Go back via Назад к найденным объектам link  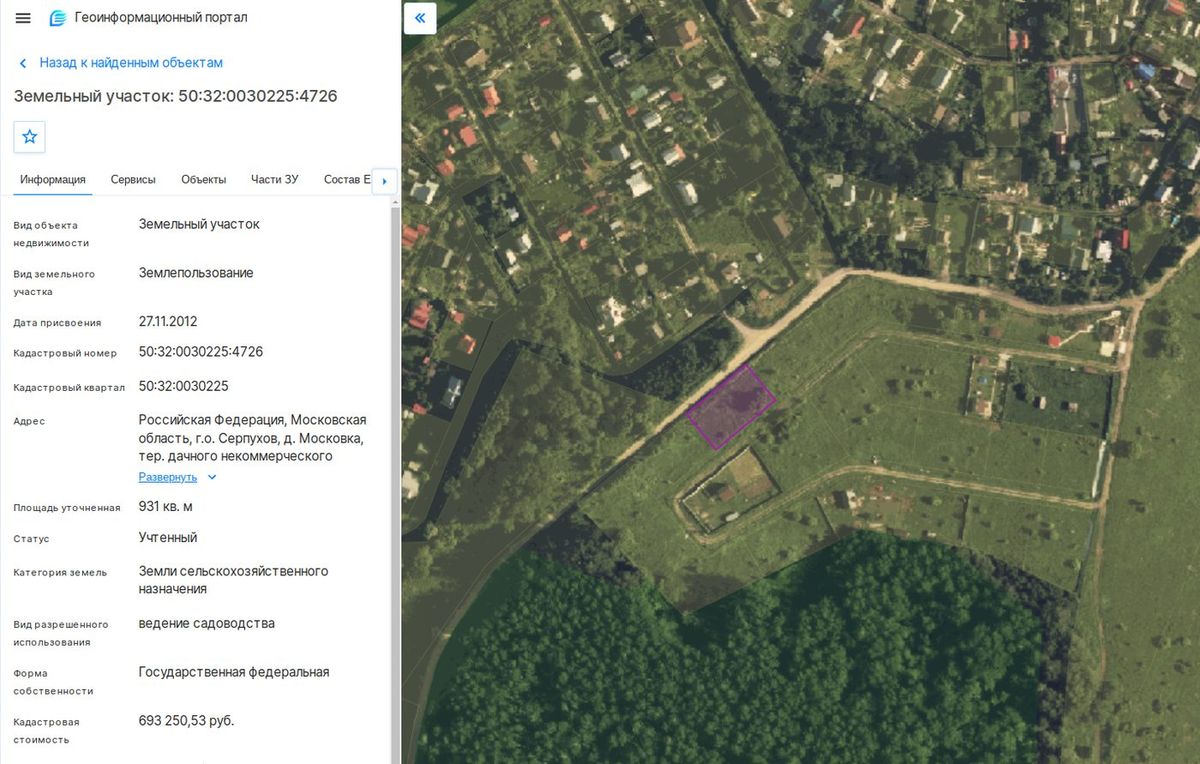[131, 63]
